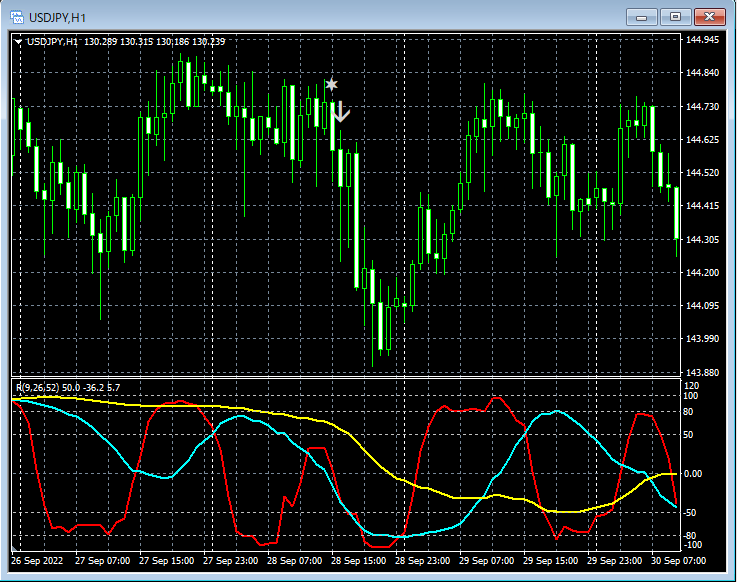Click the 143.880 price scale label
Viewport: 738px width, 582px height.
[x=703, y=372]
